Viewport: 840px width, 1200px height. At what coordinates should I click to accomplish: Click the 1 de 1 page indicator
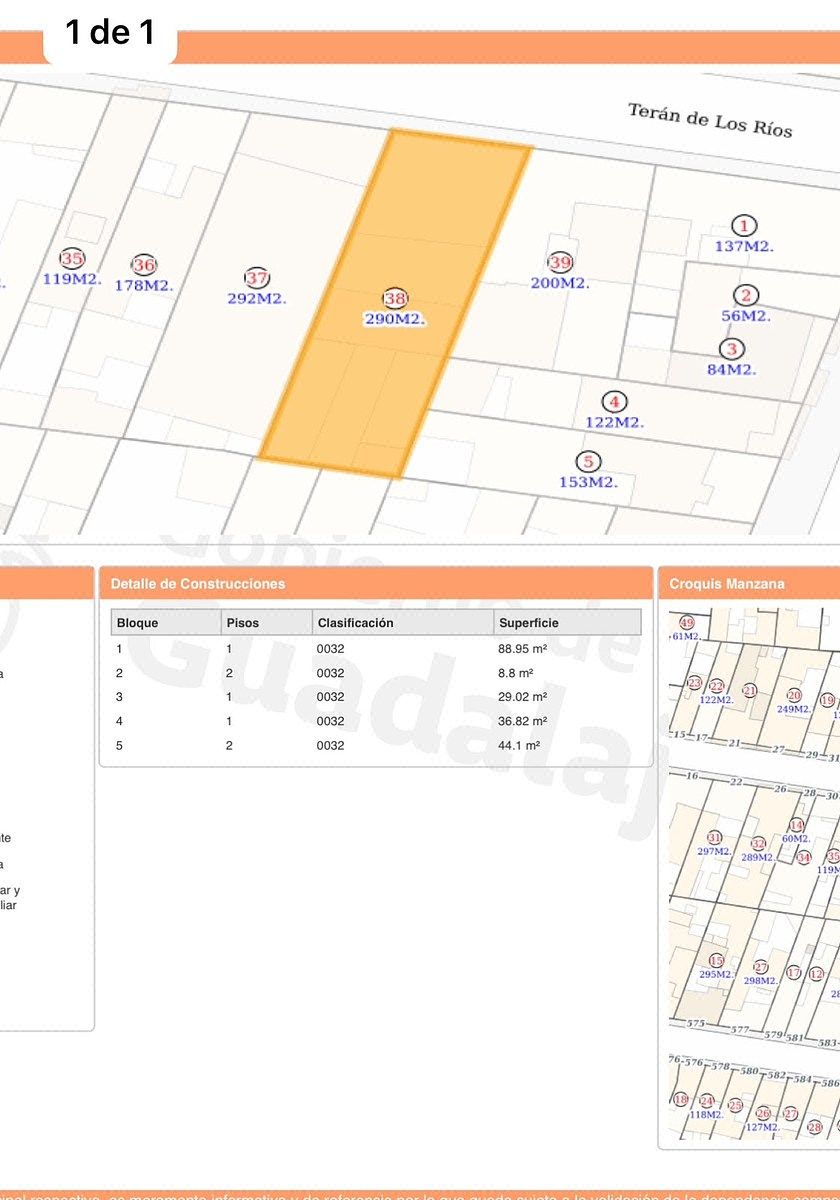[x=110, y=33]
